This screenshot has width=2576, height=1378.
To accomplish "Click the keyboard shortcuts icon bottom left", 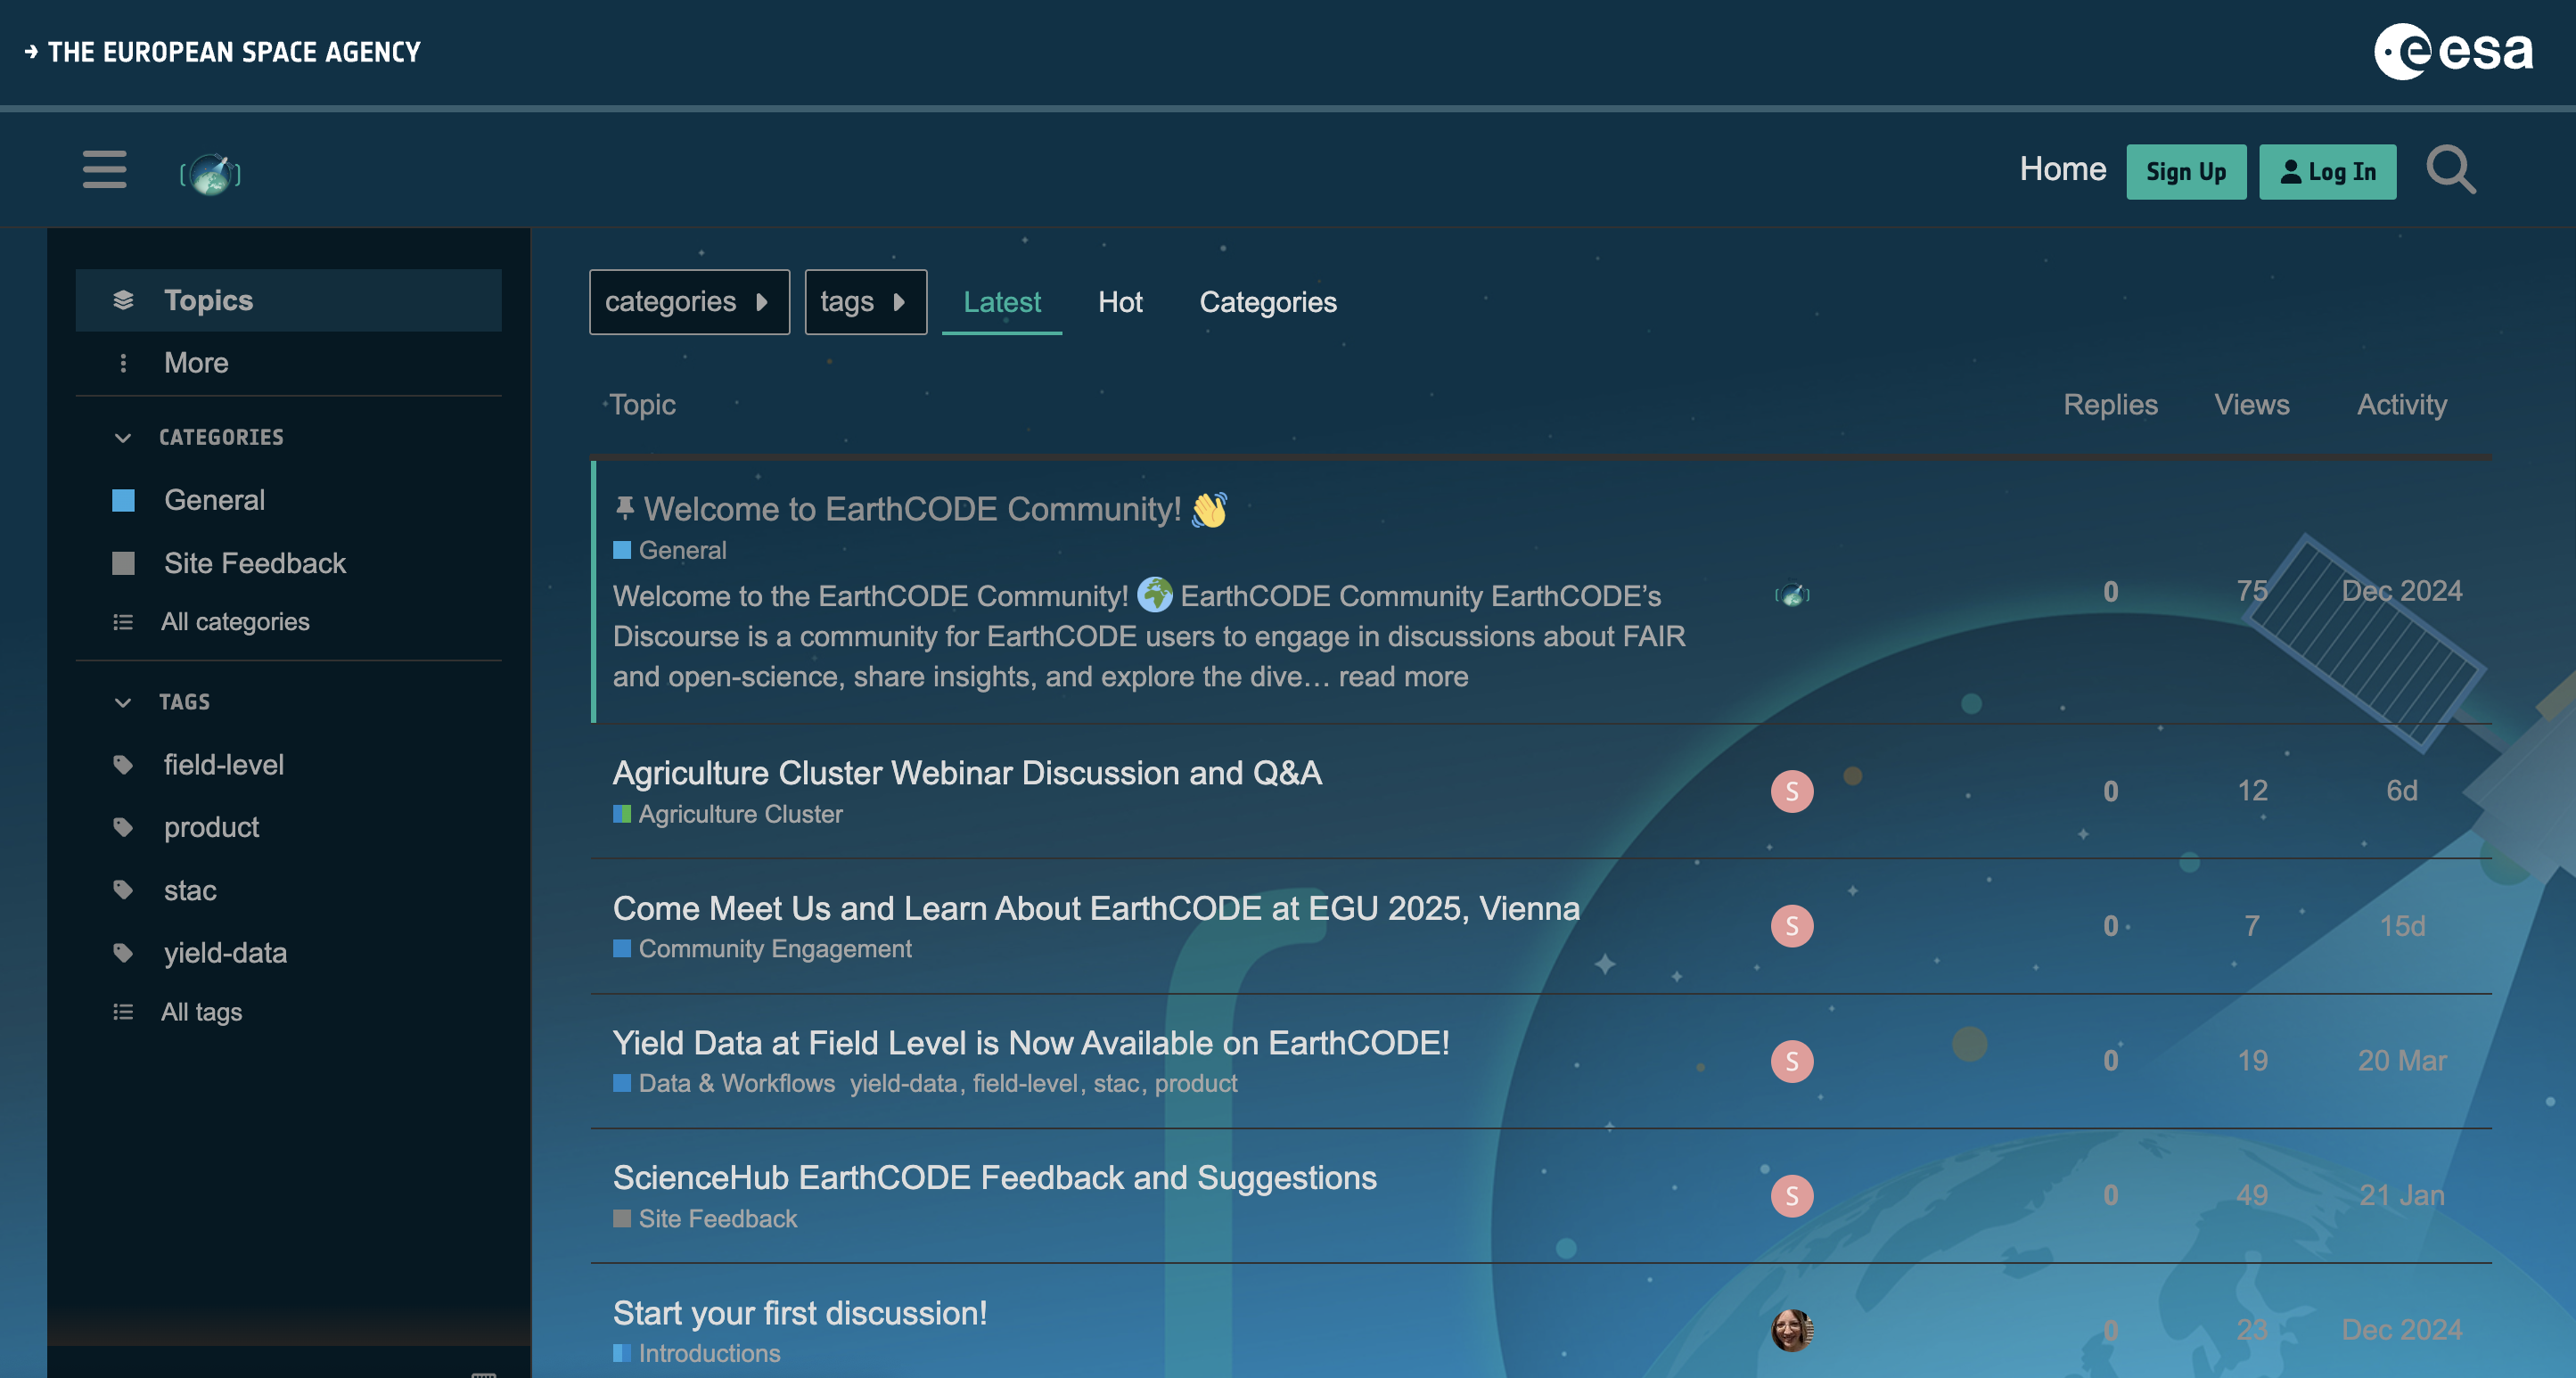I will point(485,1372).
